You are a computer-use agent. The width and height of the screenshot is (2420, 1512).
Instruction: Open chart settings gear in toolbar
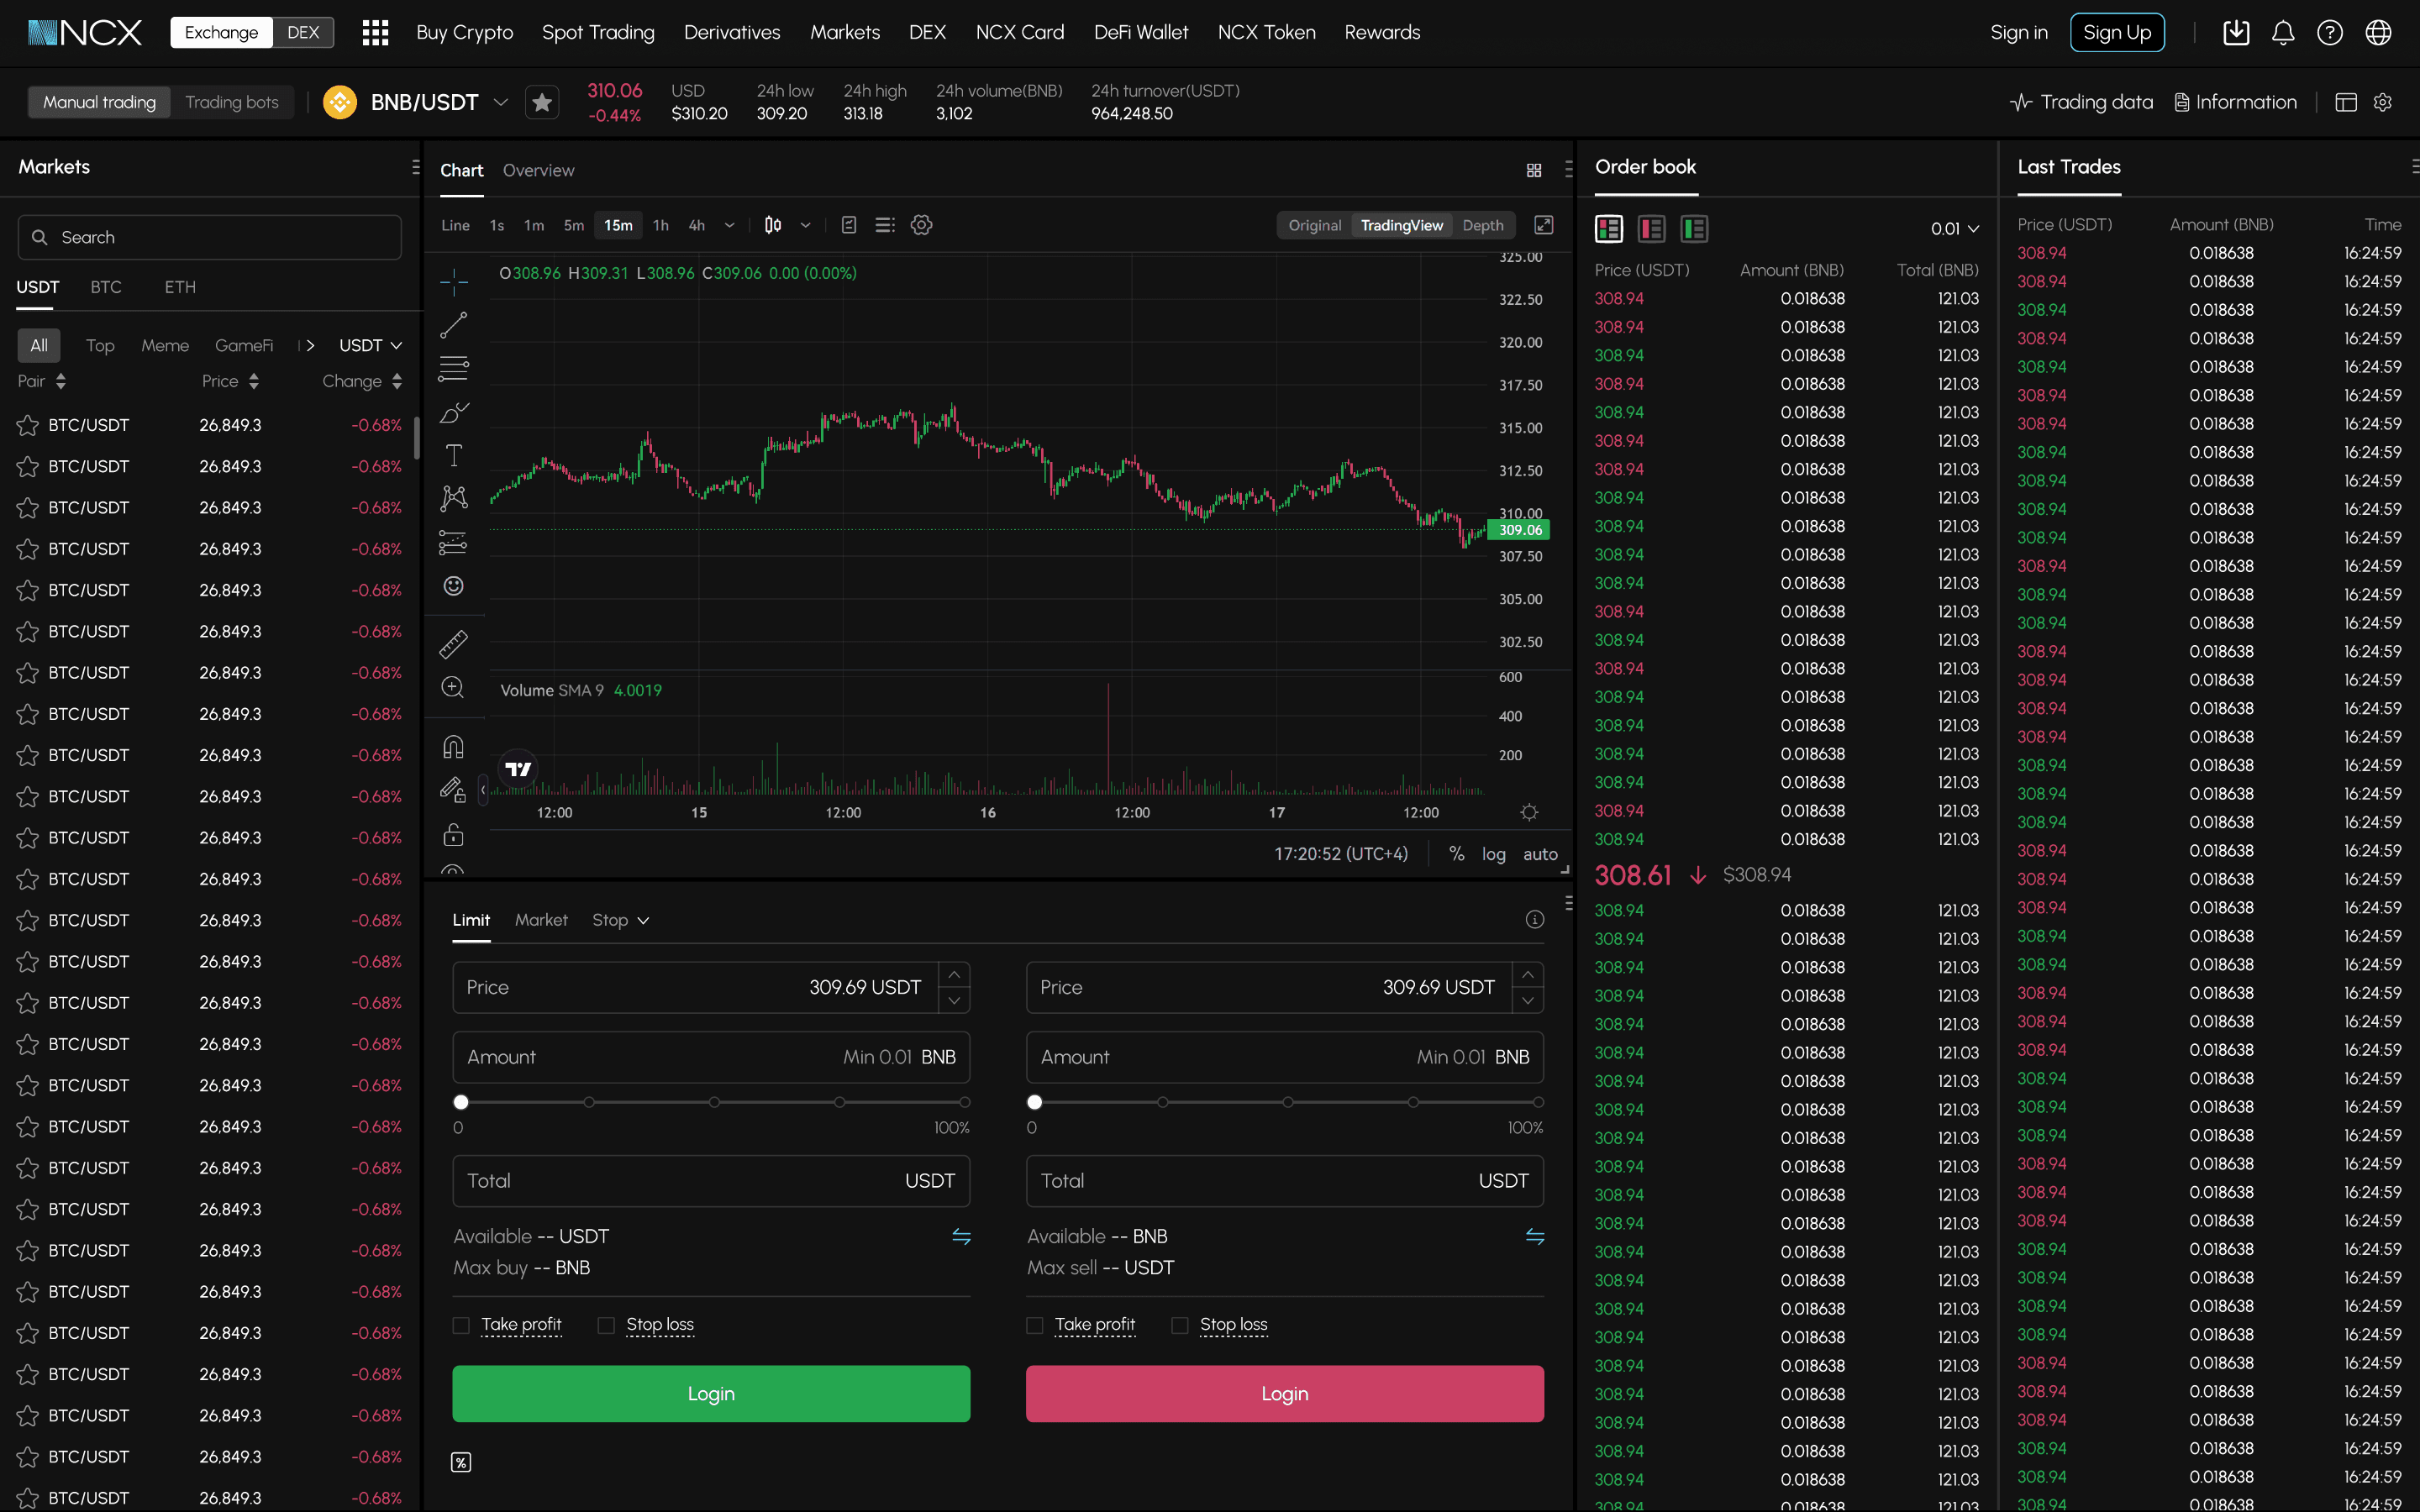click(921, 225)
